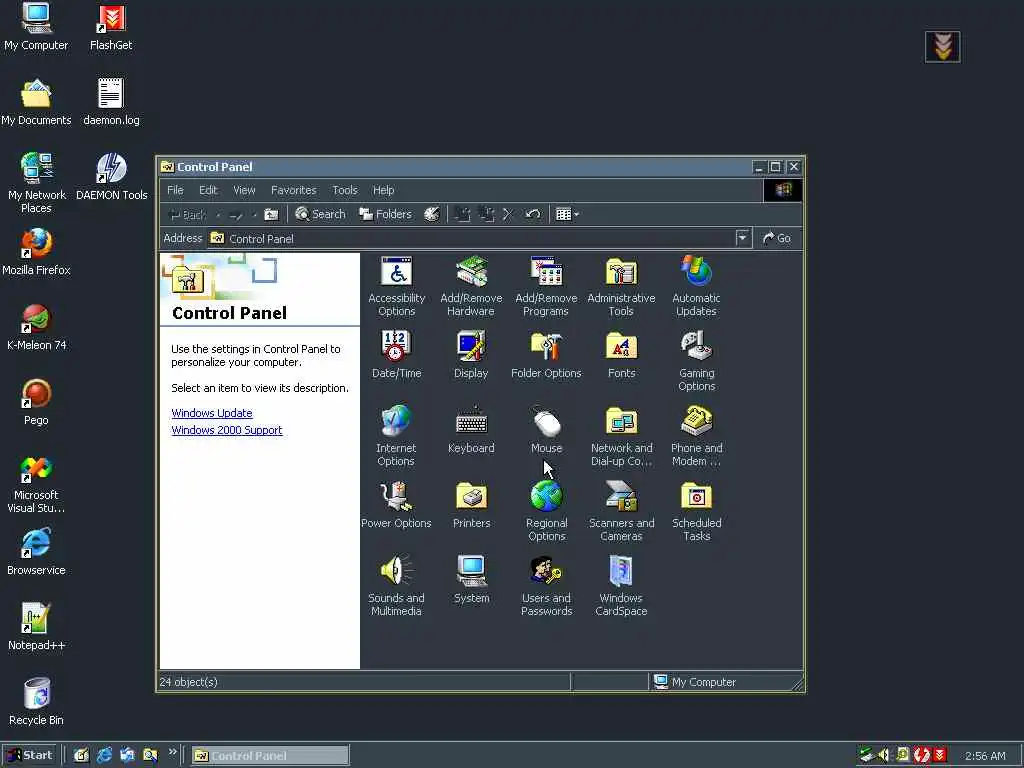The width and height of the screenshot is (1024, 768).
Task: Select daemon.log file on desktop
Action: click(x=111, y=102)
